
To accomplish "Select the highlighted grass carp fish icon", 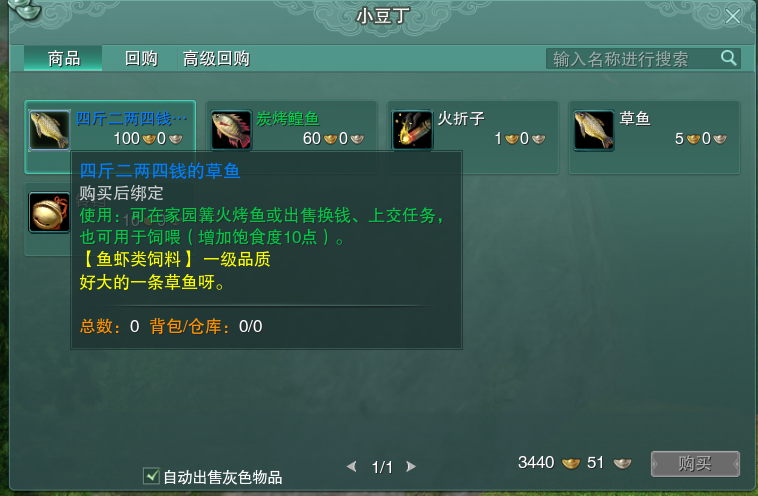I will click(x=49, y=130).
